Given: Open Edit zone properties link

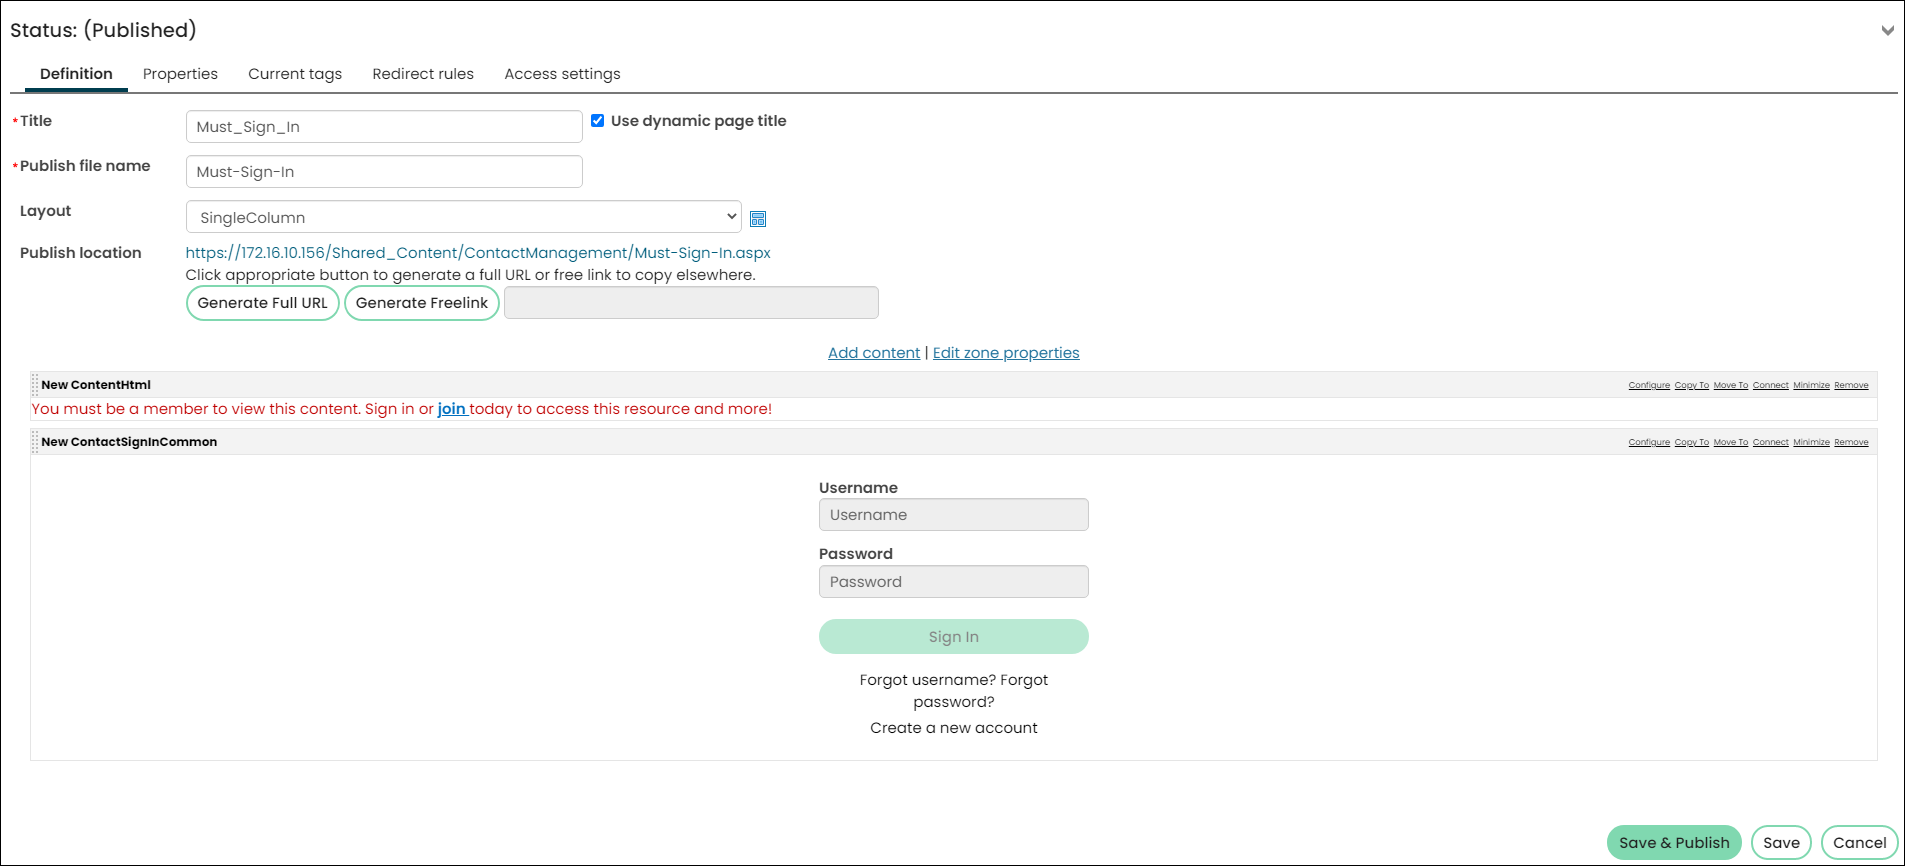Looking at the screenshot, I should (x=1006, y=353).
